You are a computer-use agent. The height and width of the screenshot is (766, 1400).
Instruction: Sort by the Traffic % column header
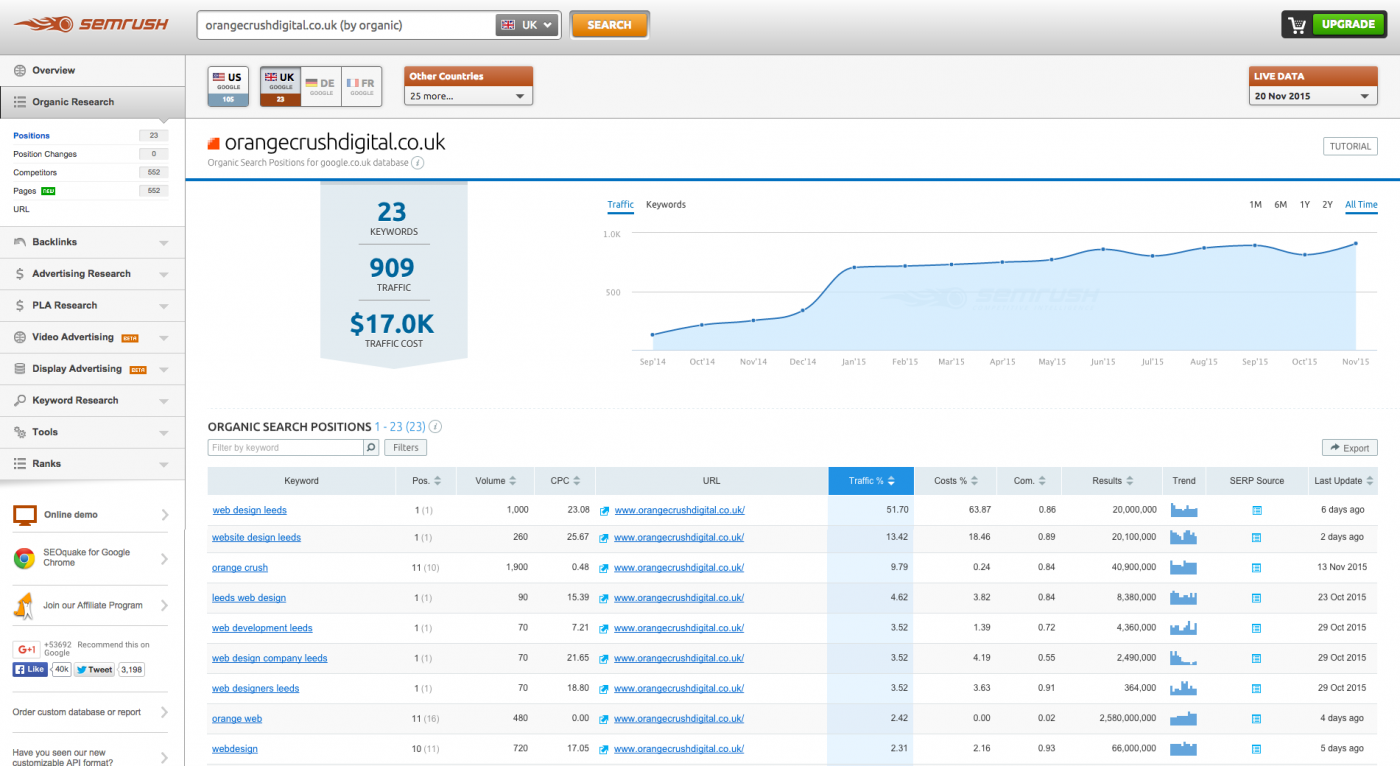click(x=872, y=481)
